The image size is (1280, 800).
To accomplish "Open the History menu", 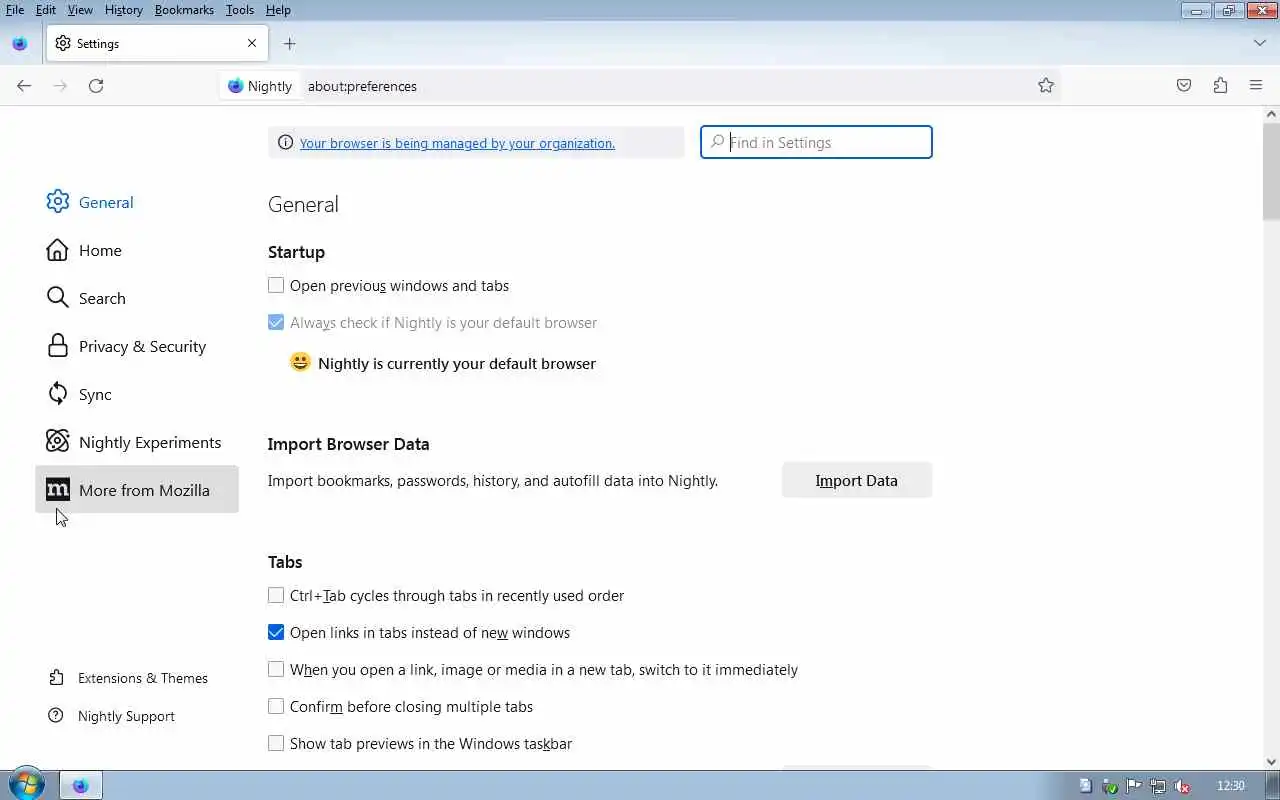I will point(123,10).
